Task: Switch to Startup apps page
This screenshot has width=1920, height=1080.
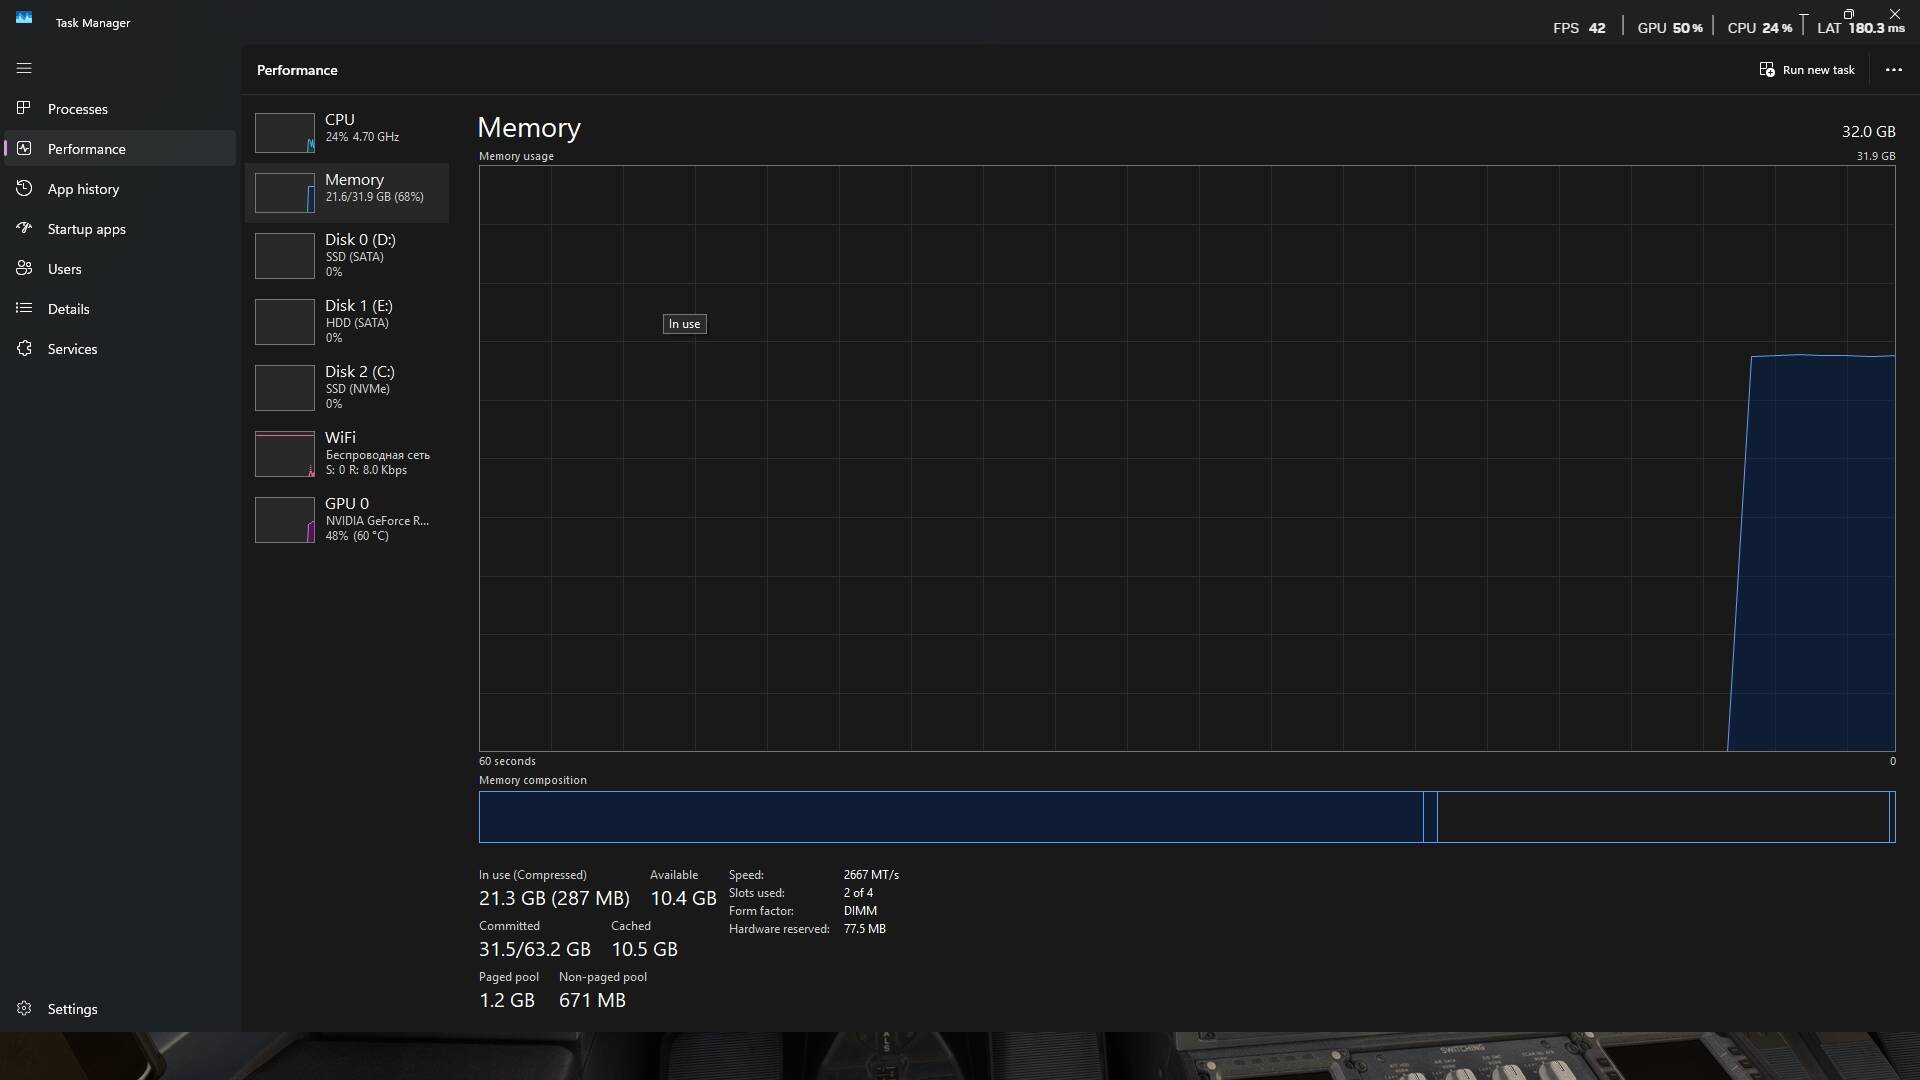Action: click(x=120, y=228)
